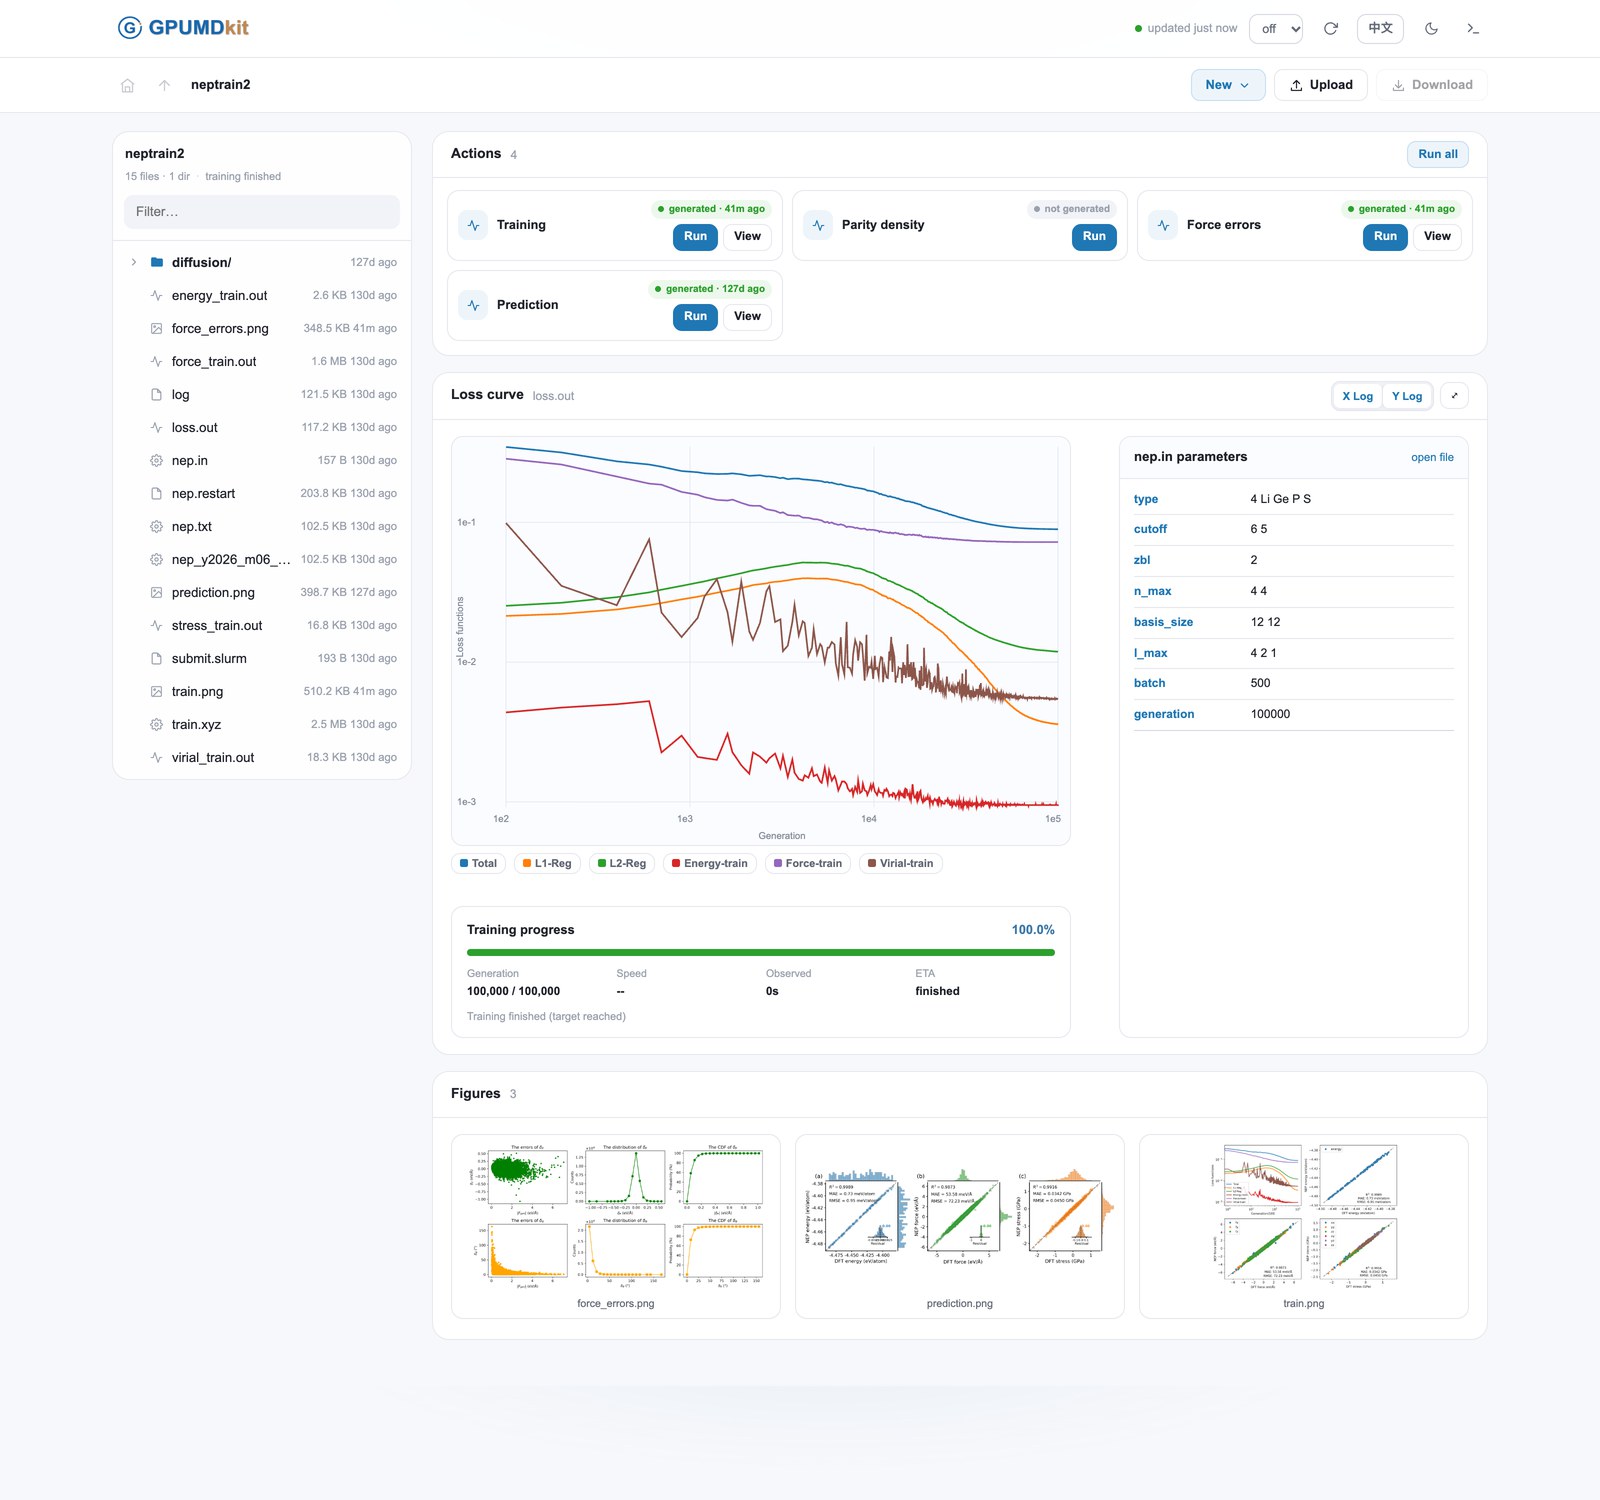View the Force errors output
The width and height of the screenshot is (1600, 1500).
pyautogui.click(x=1437, y=236)
